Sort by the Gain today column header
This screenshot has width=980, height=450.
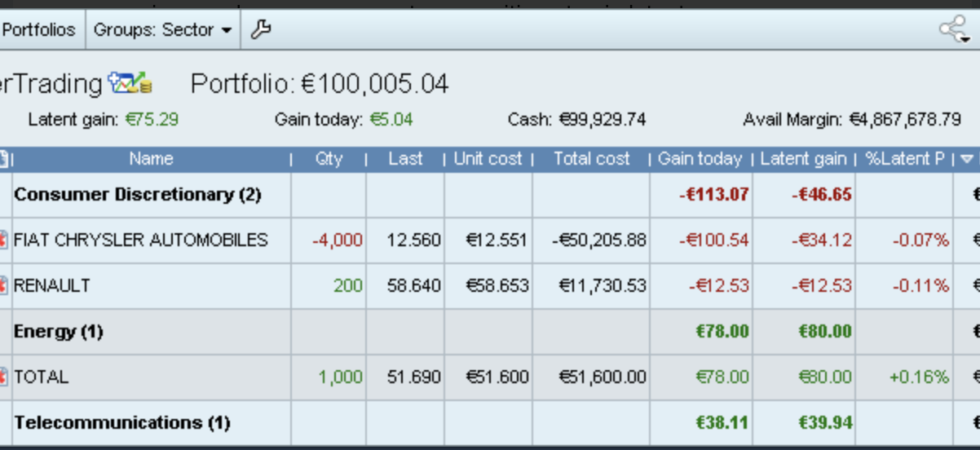pyautogui.click(x=700, y=159)
